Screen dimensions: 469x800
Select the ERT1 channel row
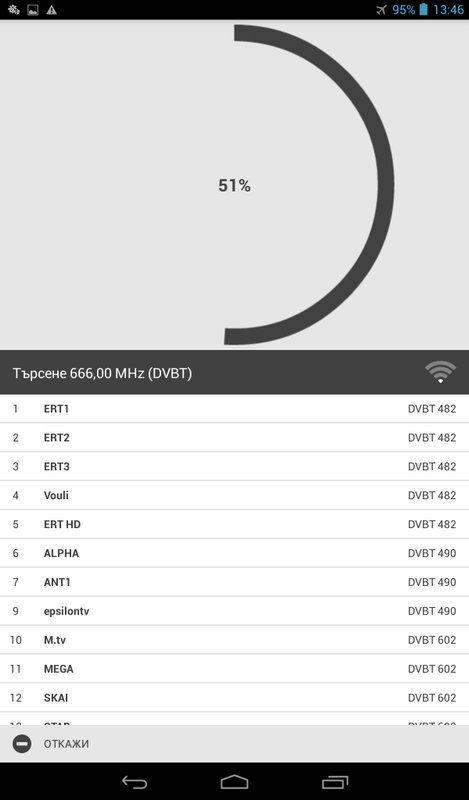[234, 409]
